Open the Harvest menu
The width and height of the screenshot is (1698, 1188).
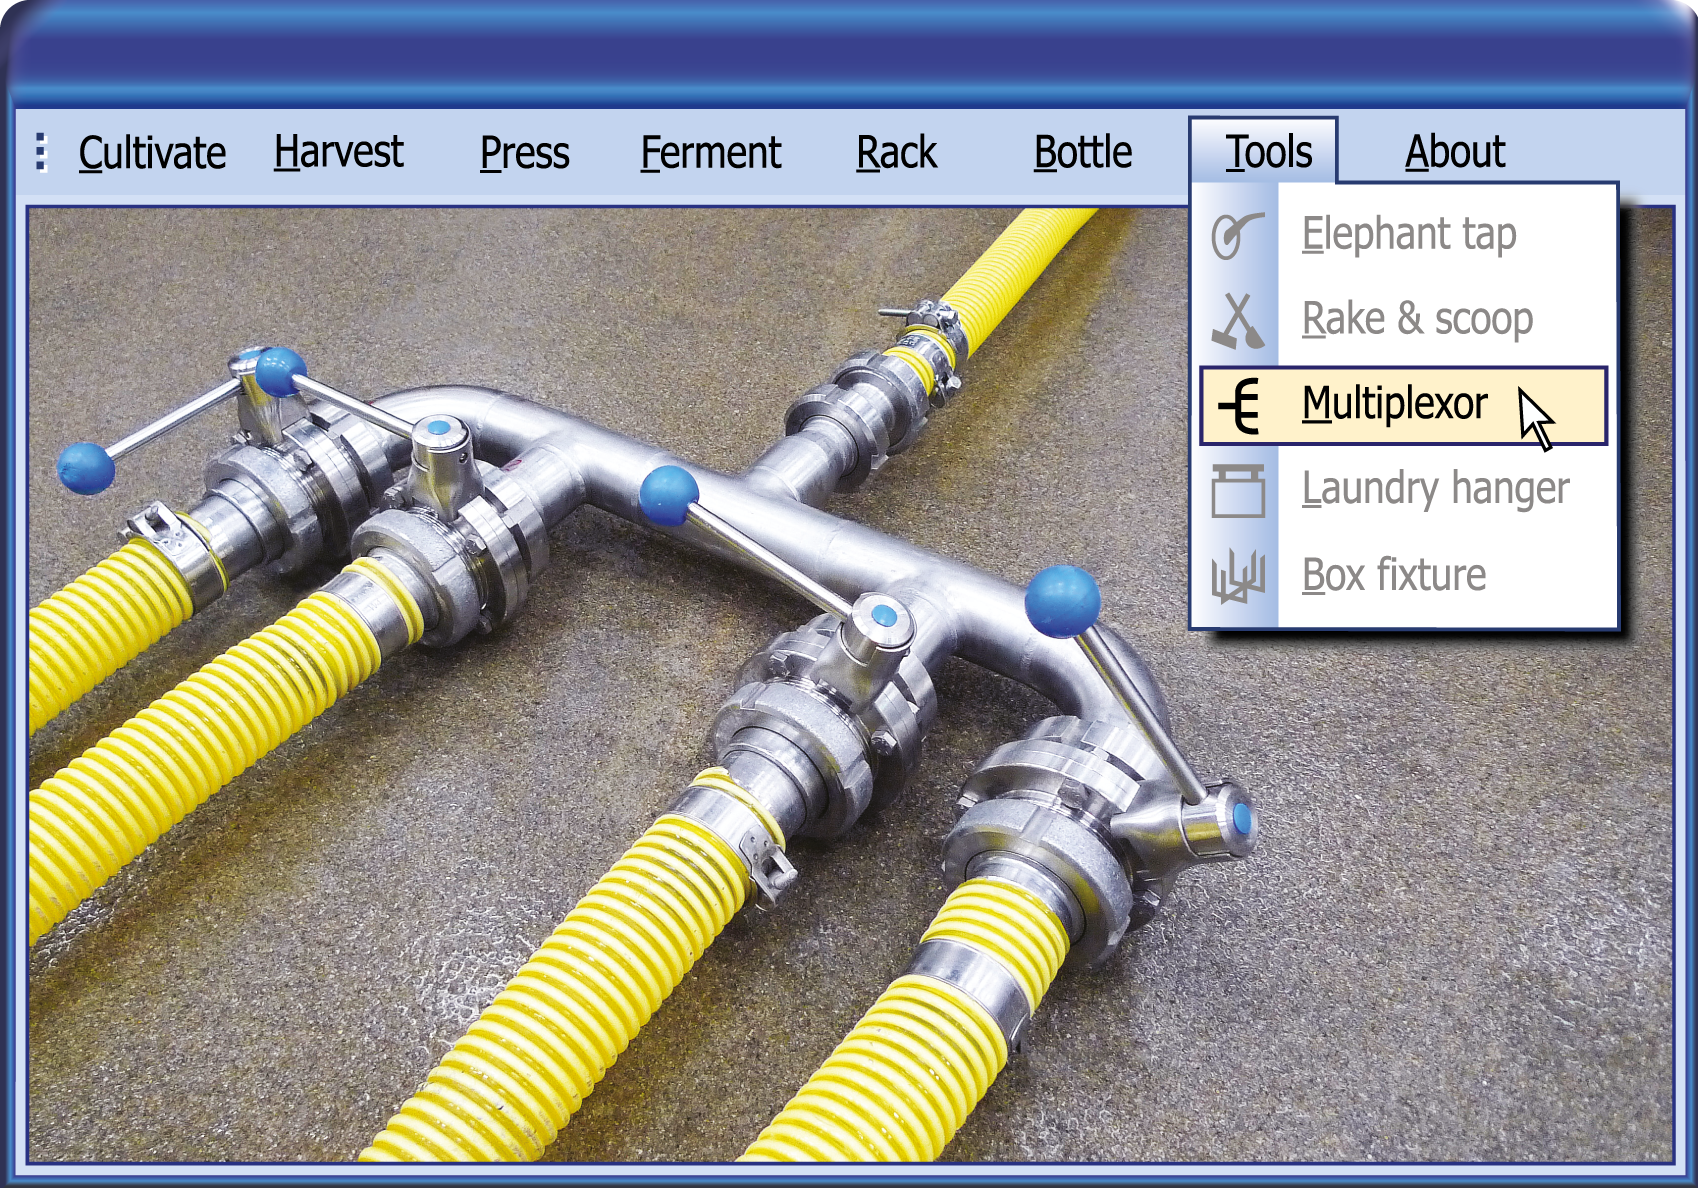click(338, 153)
